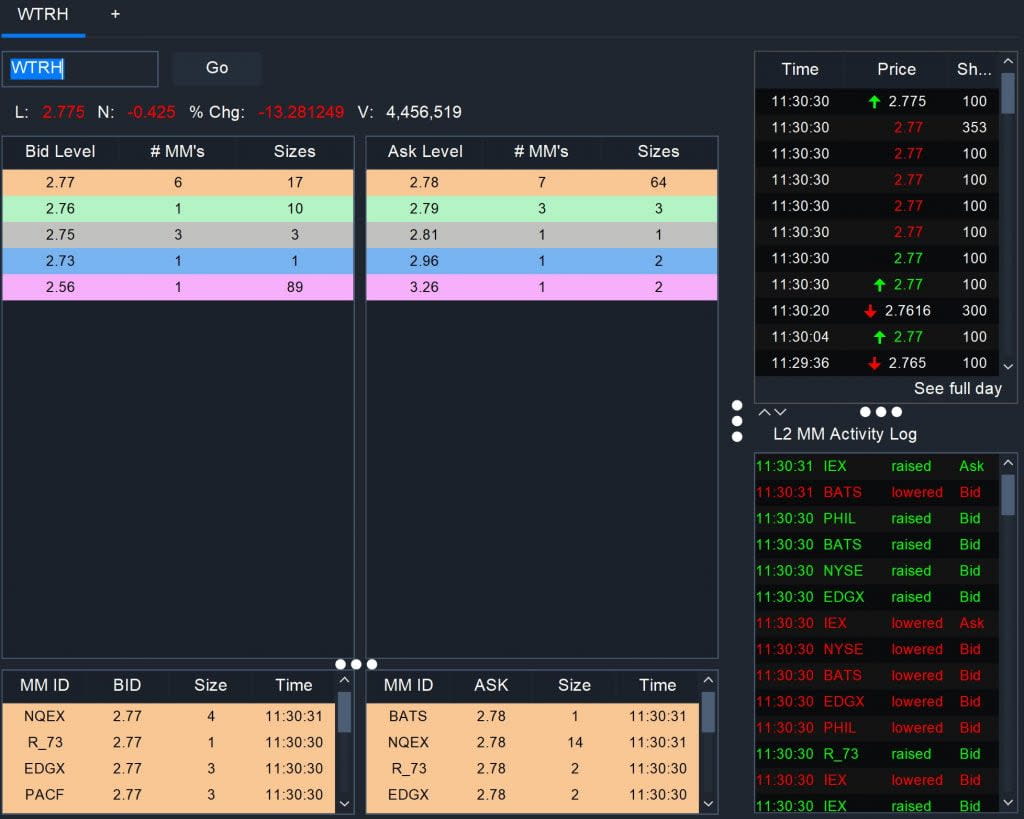The image size is (1024, 819).
Task: Click the three-dot handle above L2 MM Activity Log
Action: 880,412
